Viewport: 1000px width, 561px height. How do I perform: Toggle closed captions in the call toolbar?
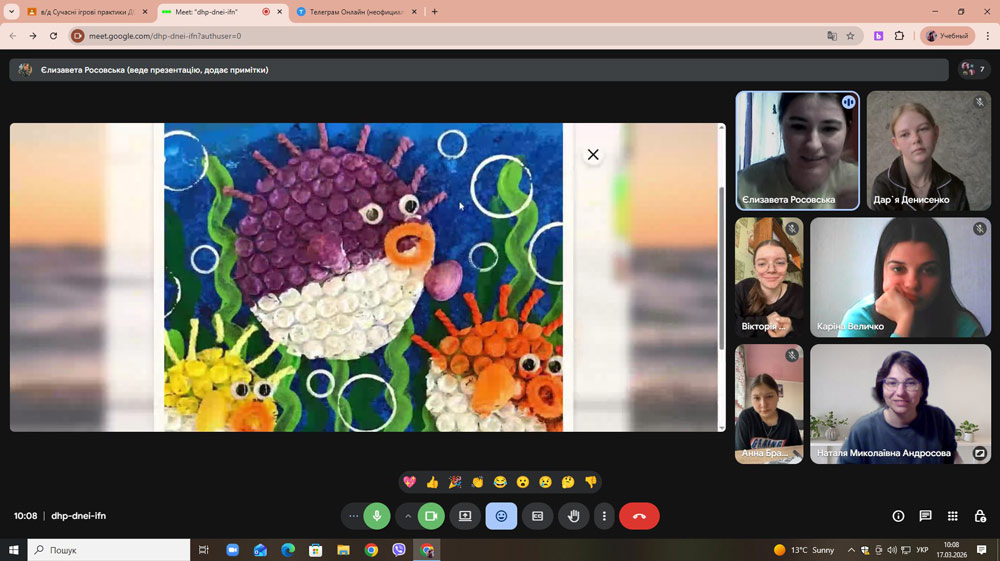point(537,516)
